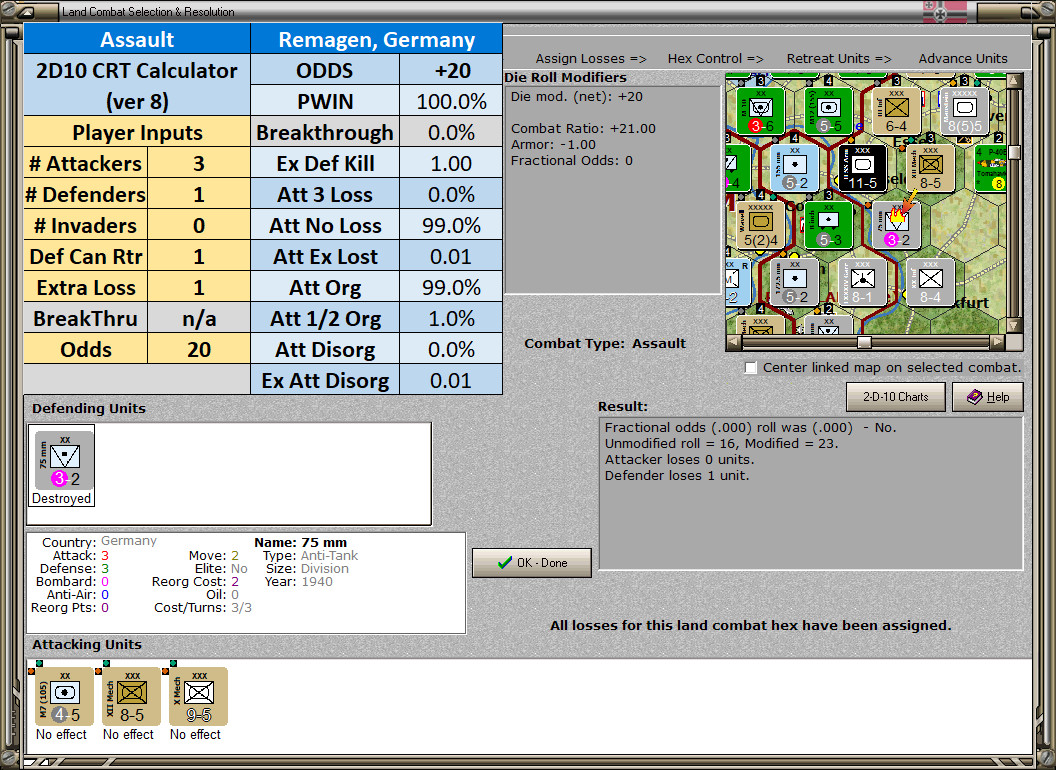Click the map horizontal scrollbar thumb
The image size is (1056, 770).
(864, 342)
